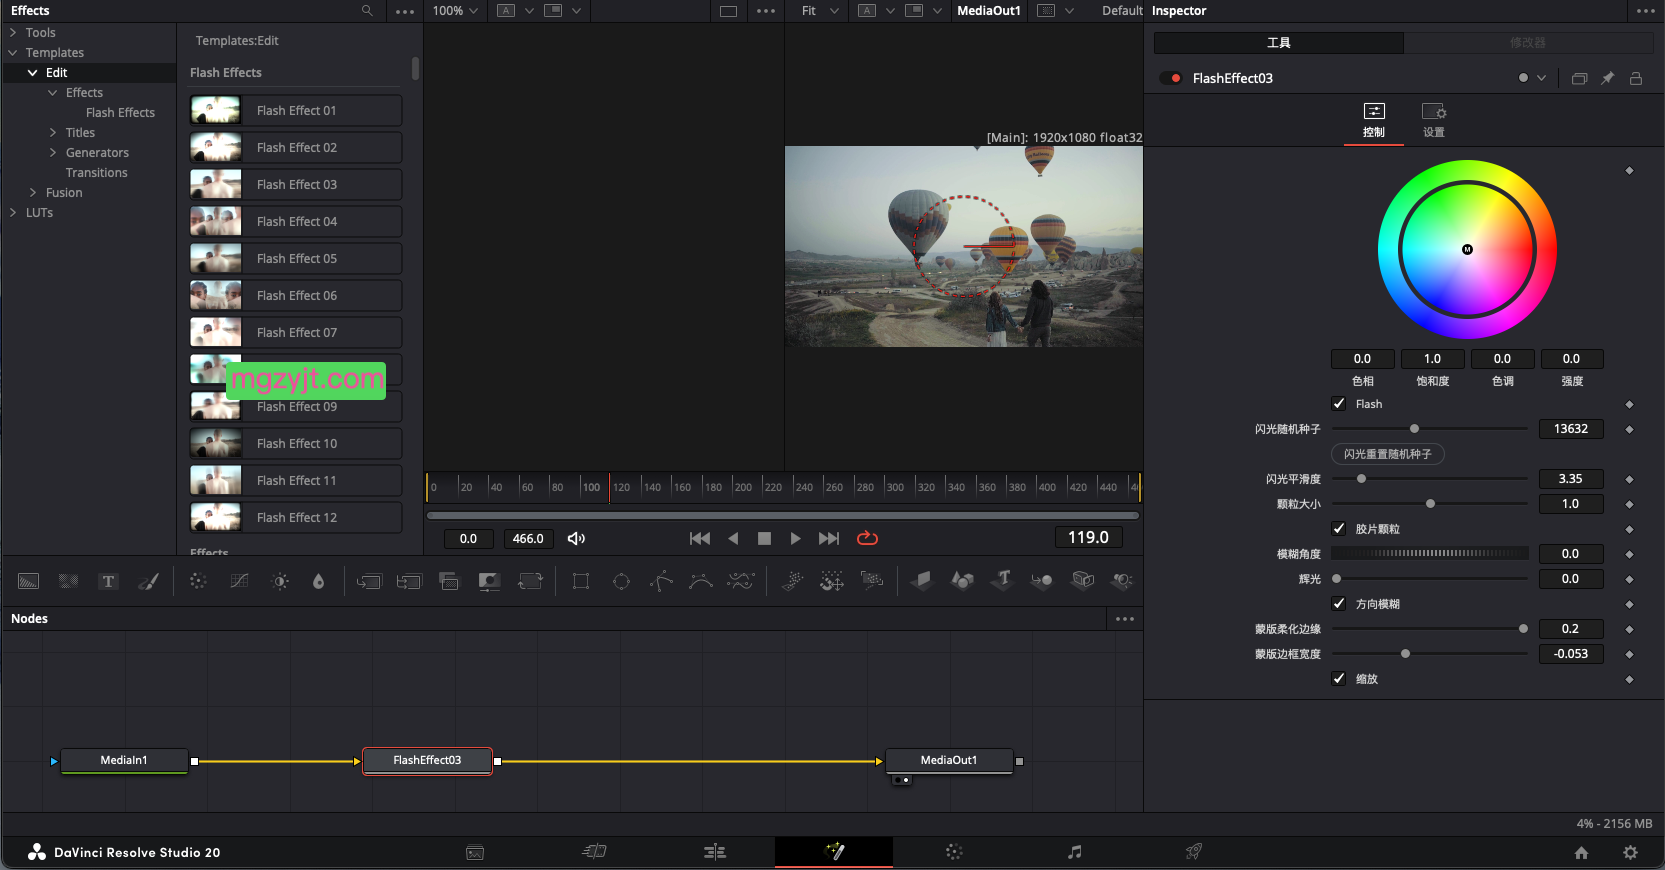Toggle loop playback button
This screenshot has width=1665, height=870.
click(867, 538)
